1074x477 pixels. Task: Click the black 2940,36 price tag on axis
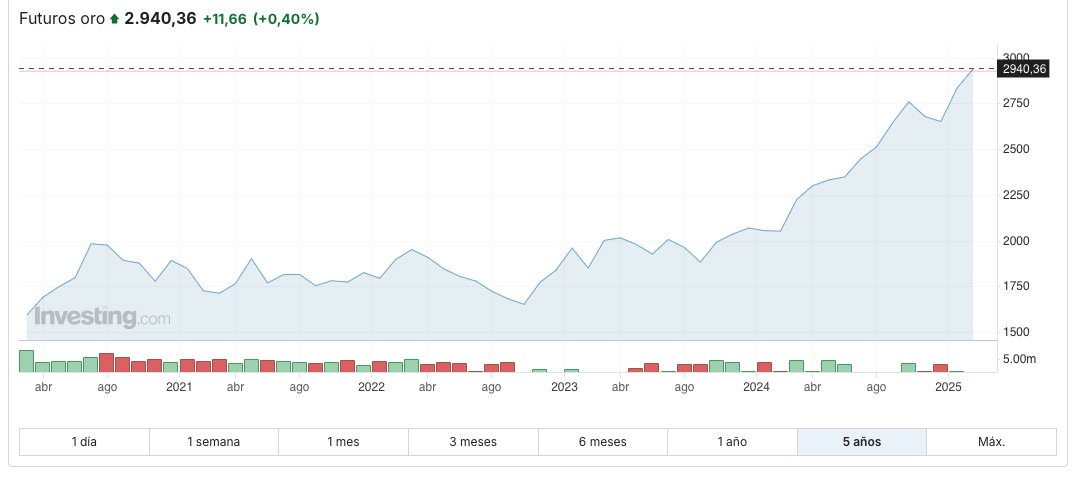1022,69
